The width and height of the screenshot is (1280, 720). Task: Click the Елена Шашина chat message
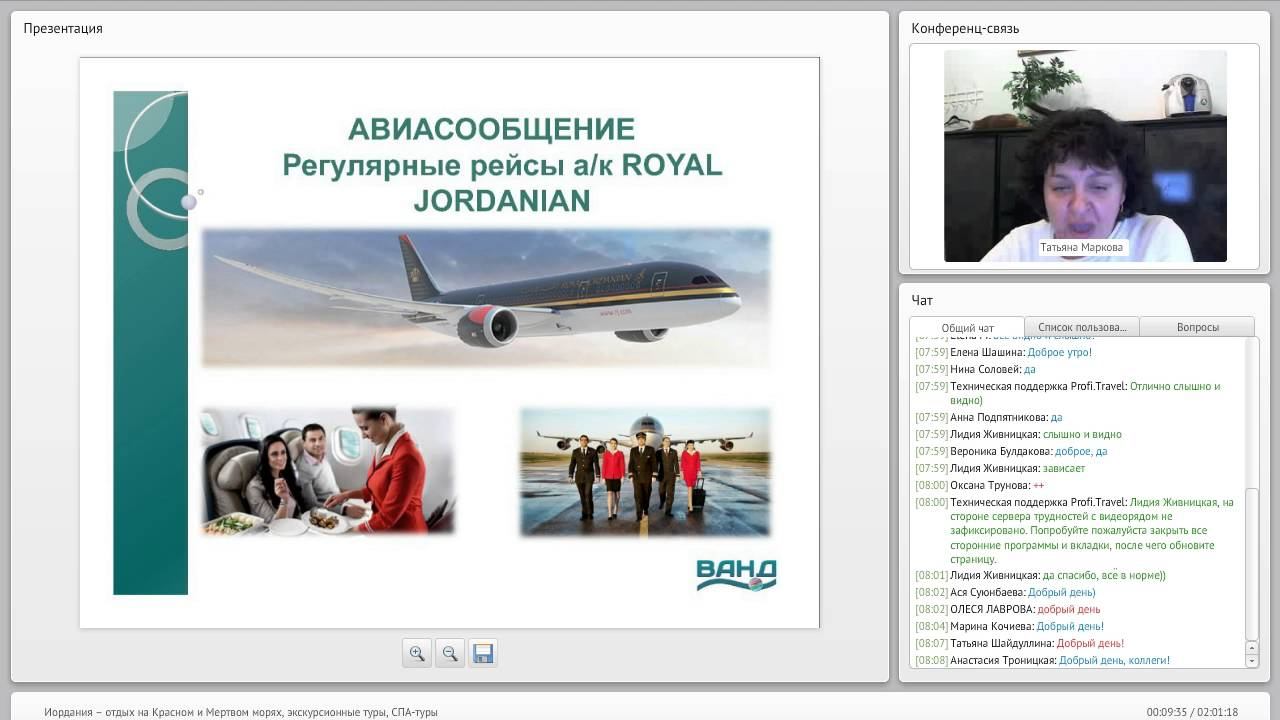1003,352
